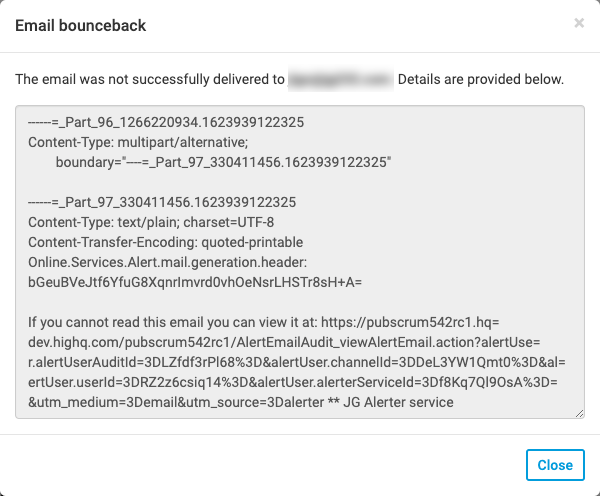This screenshot has width=600, height=496.
Task: Click the Content-Type text/plain charset line
Action: [151, 222]
